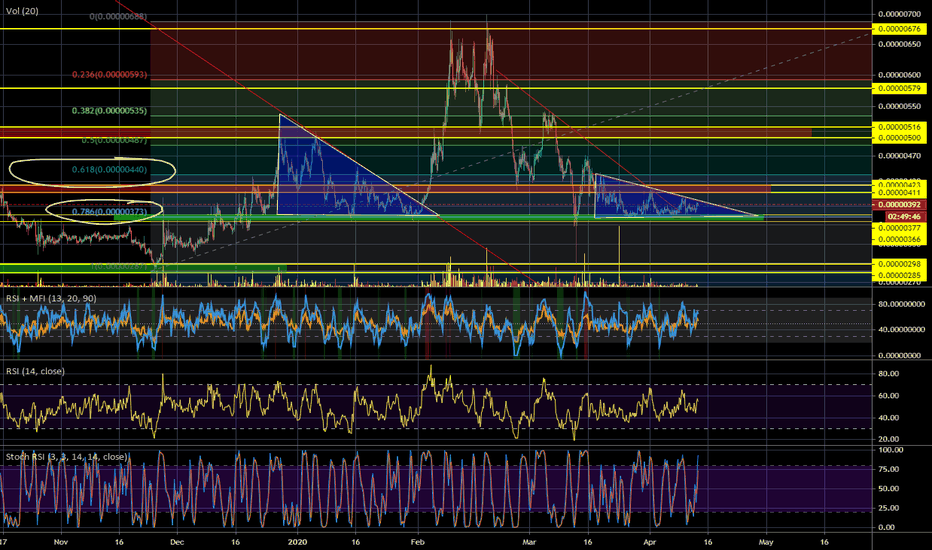Screen dimensions: 932x550
Task: Click the Fibonacci 0.5(0.00000487) level label
Action: pyautogui.click(x=114, y=140)
